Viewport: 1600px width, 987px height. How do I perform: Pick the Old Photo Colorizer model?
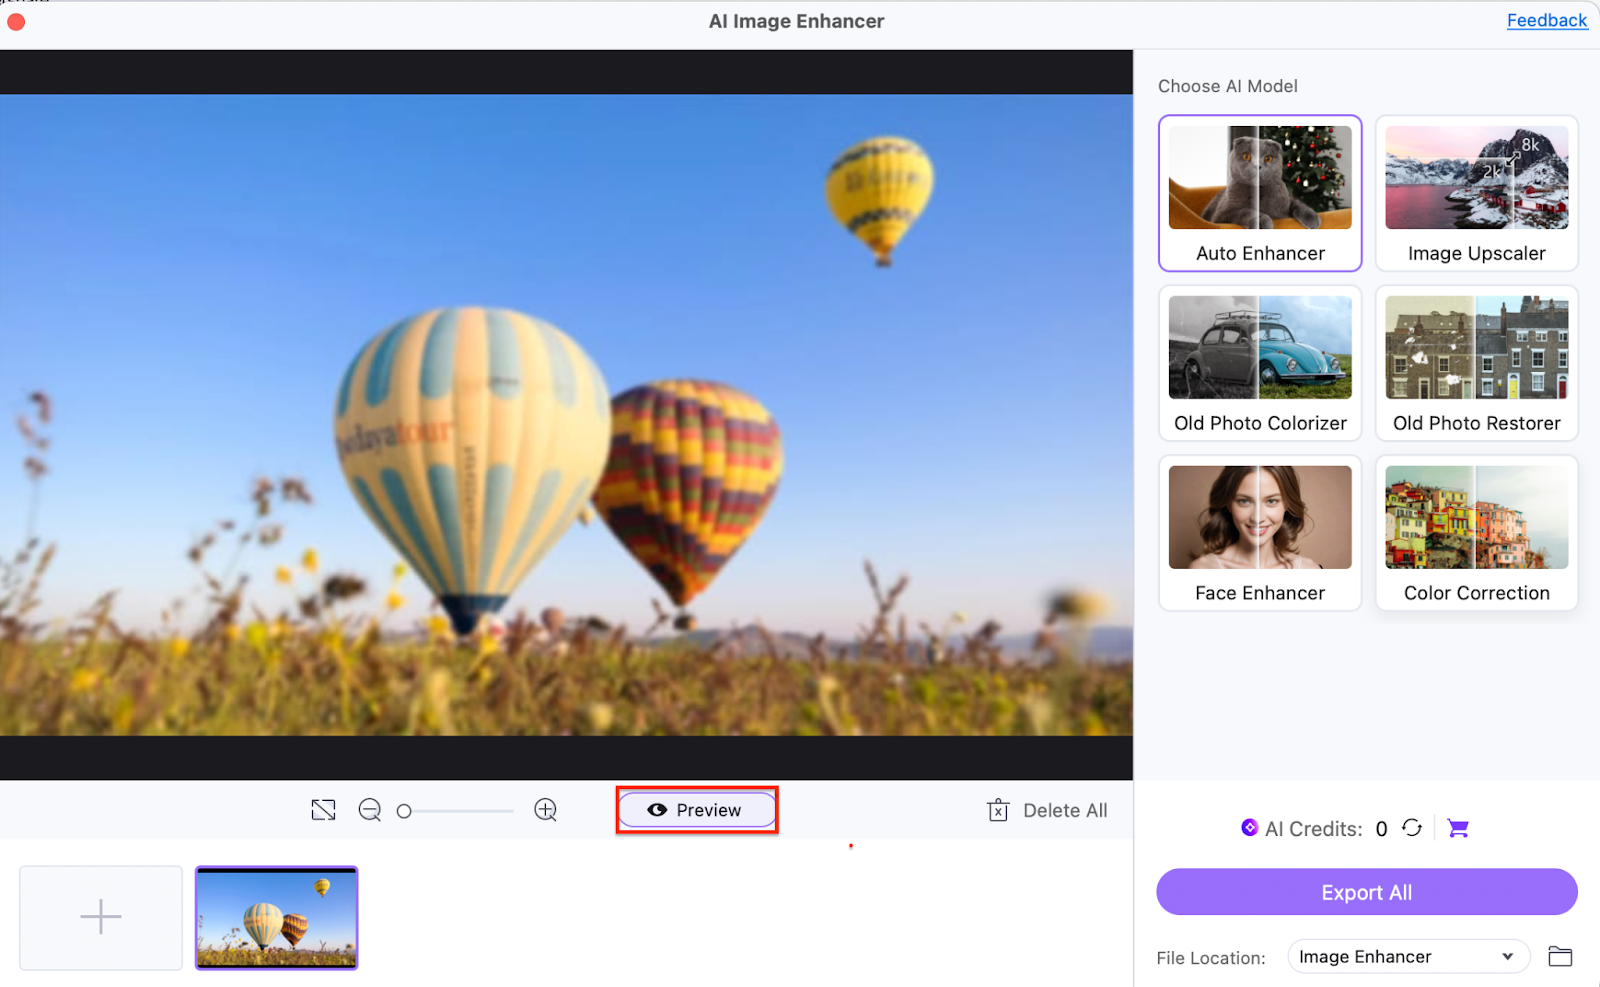(x=1260, y=363)
